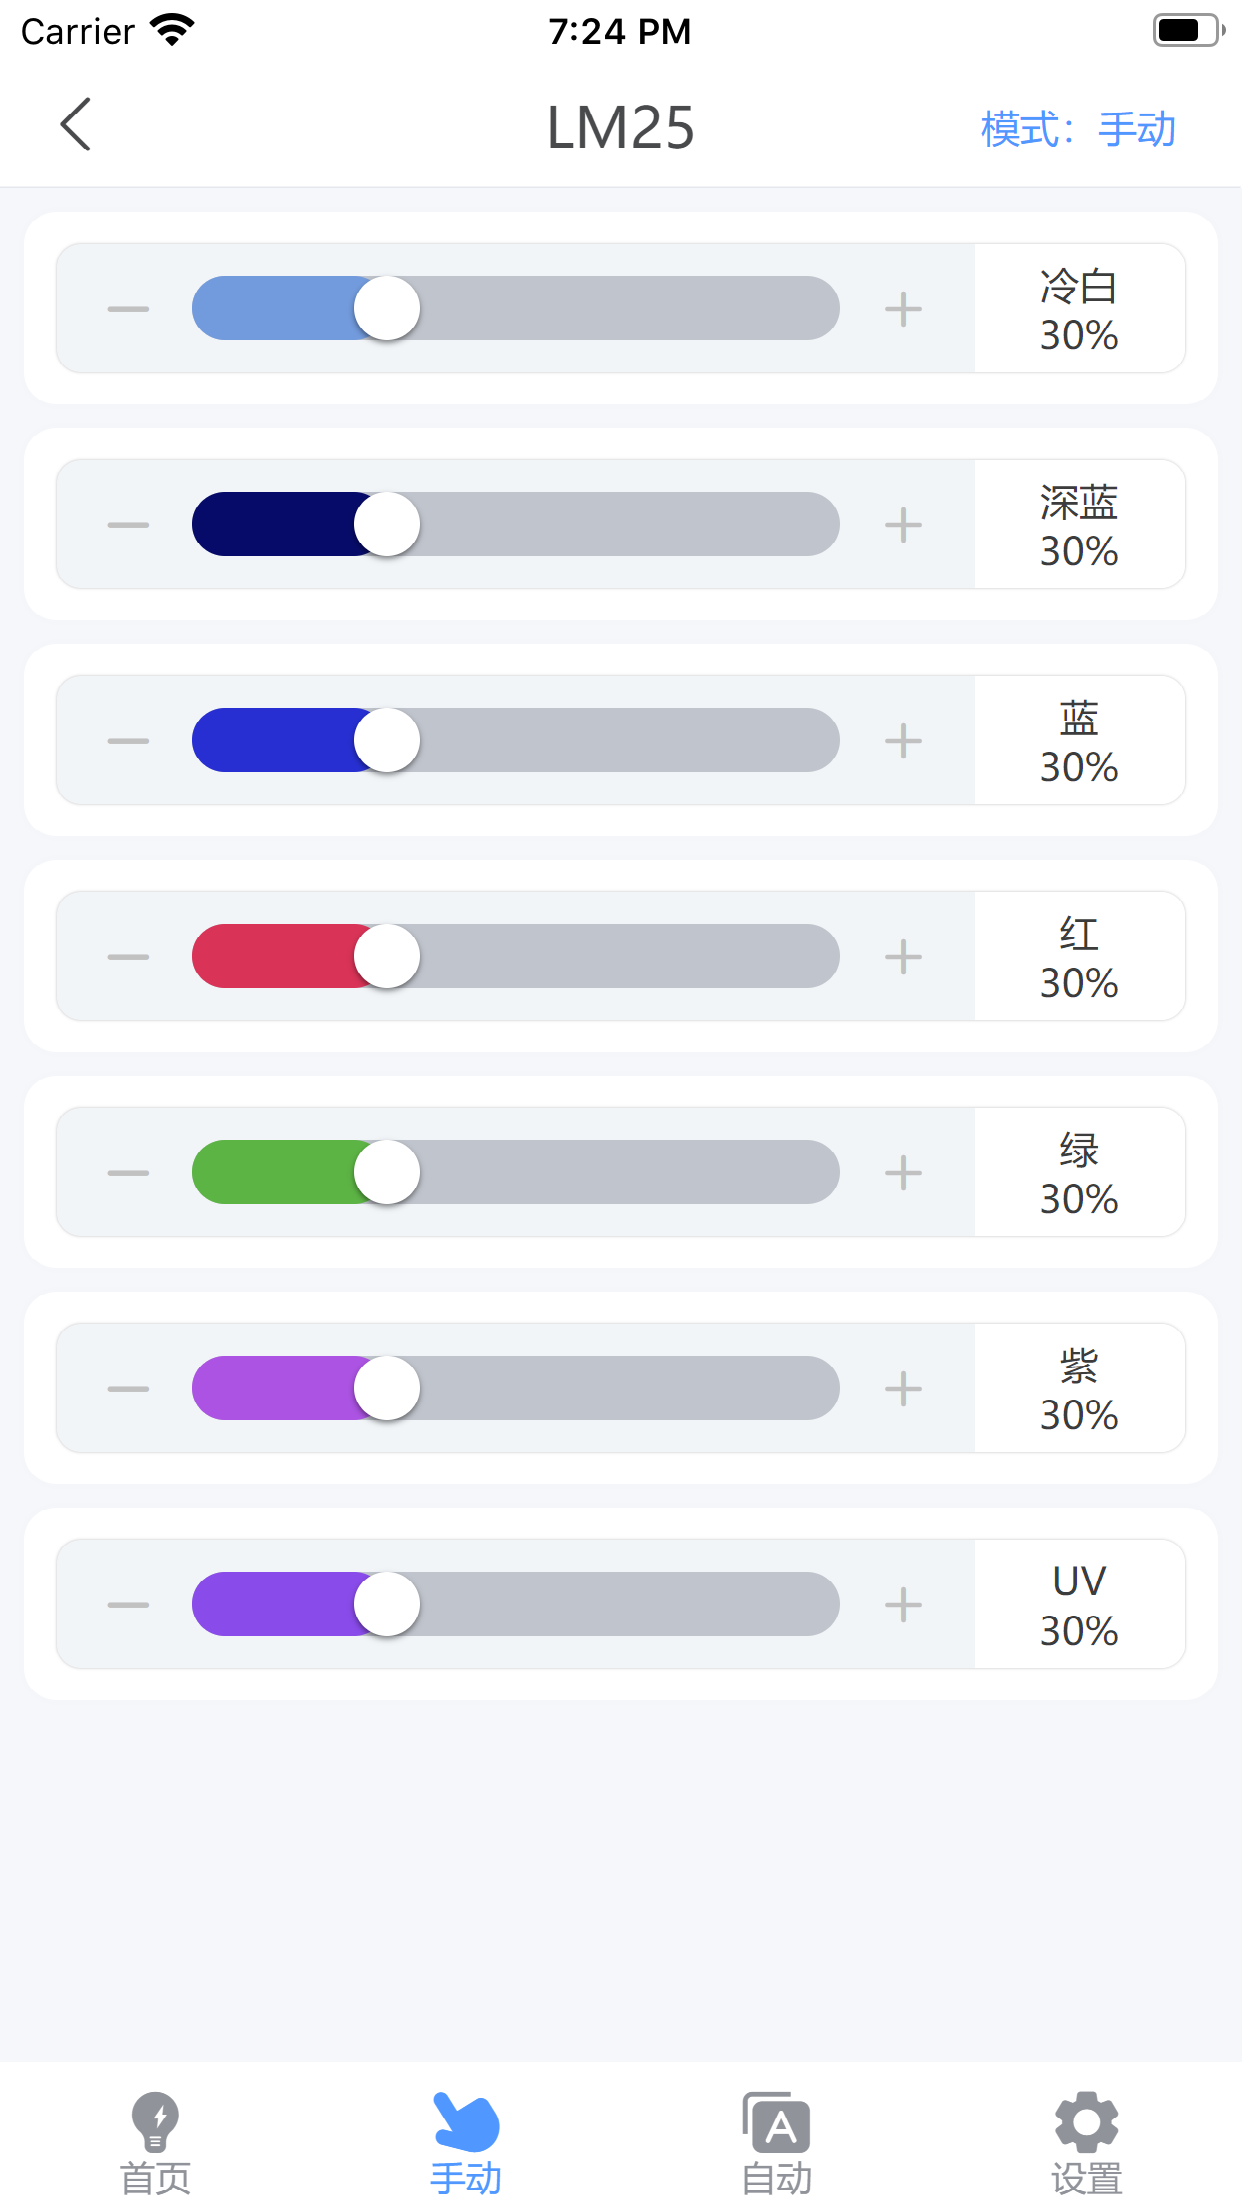Viewport: 1242px width, 2208px height.
Task: Click the LM25 title text
Action: click(620, 128)
